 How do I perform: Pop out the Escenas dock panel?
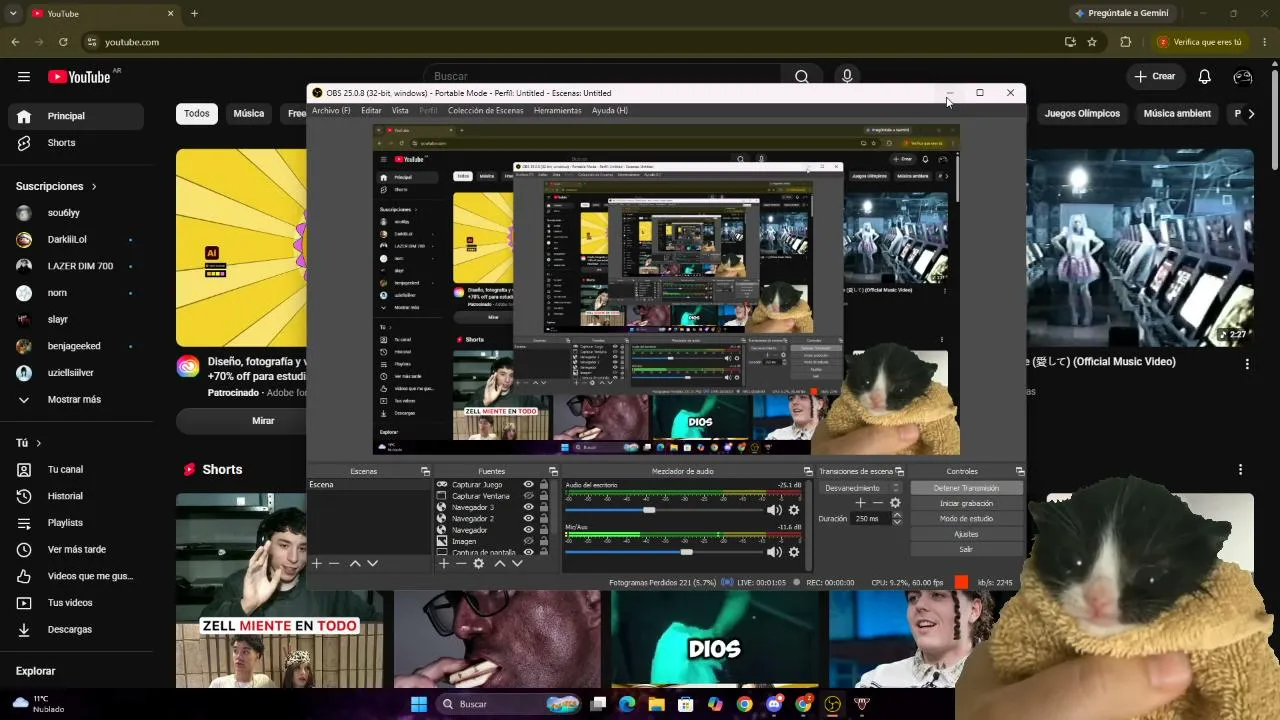tap(425, 471)
